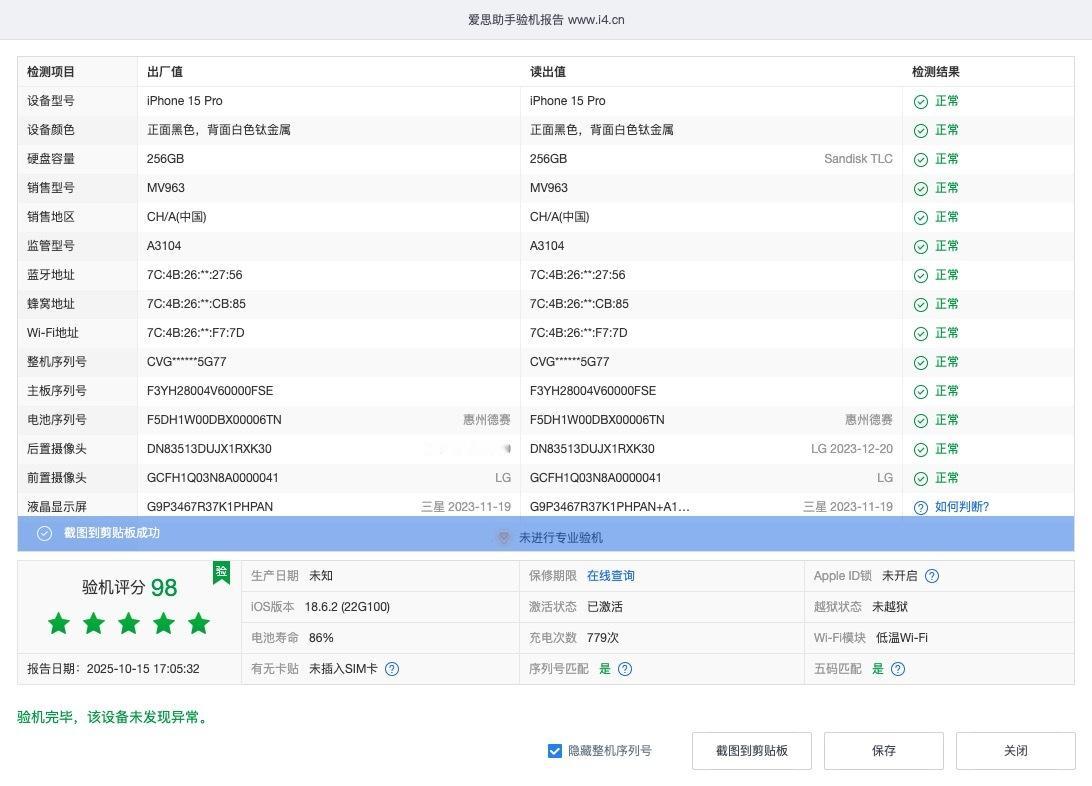
Task: Open the 在线查询 warranty link
Action: (611, 576)
